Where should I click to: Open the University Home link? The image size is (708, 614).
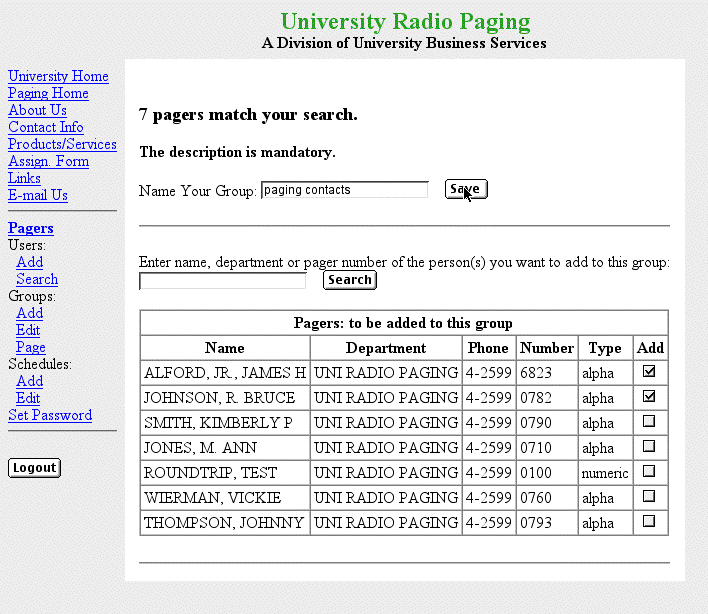(58, 76)
